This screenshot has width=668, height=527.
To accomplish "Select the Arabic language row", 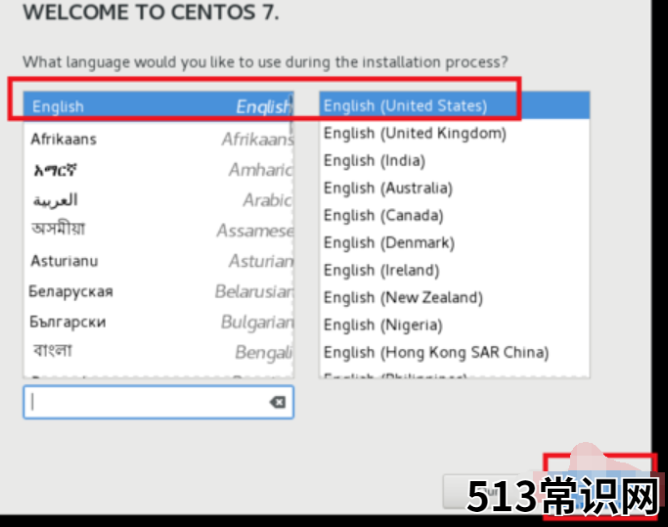I will click(158, 200).
